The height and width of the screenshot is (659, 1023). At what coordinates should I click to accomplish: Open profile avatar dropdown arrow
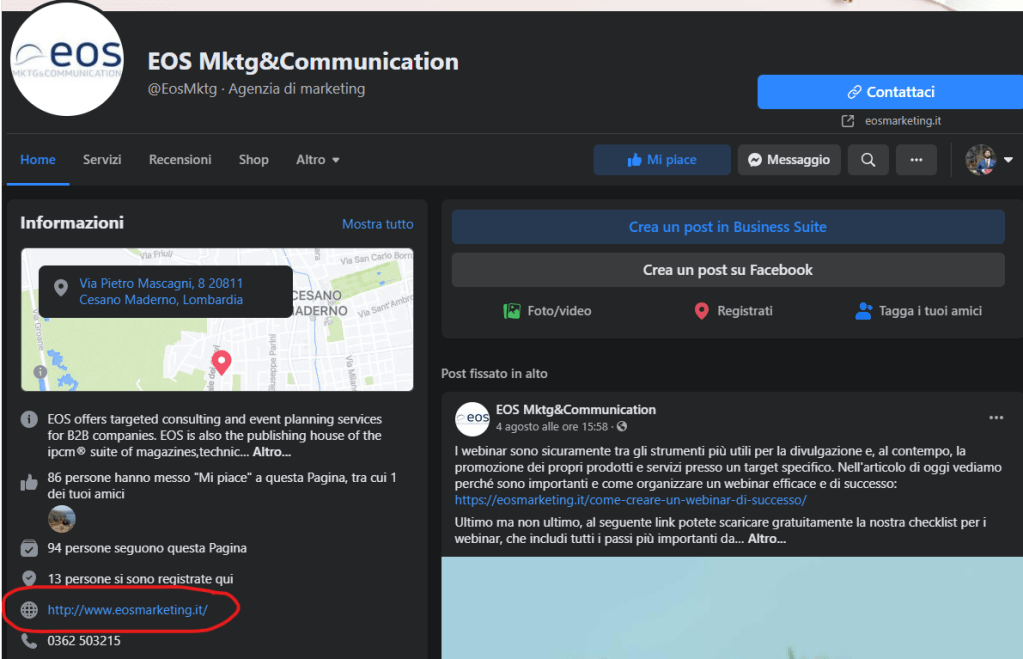[1008, 160]
